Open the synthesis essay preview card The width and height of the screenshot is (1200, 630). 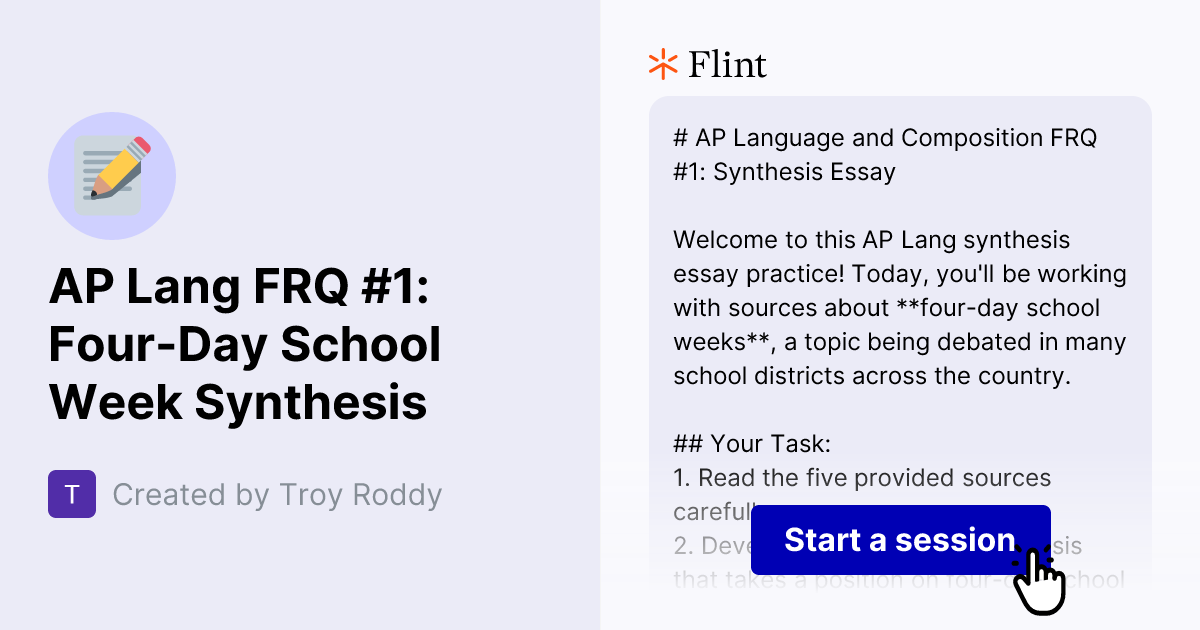[x=900, y=300]
